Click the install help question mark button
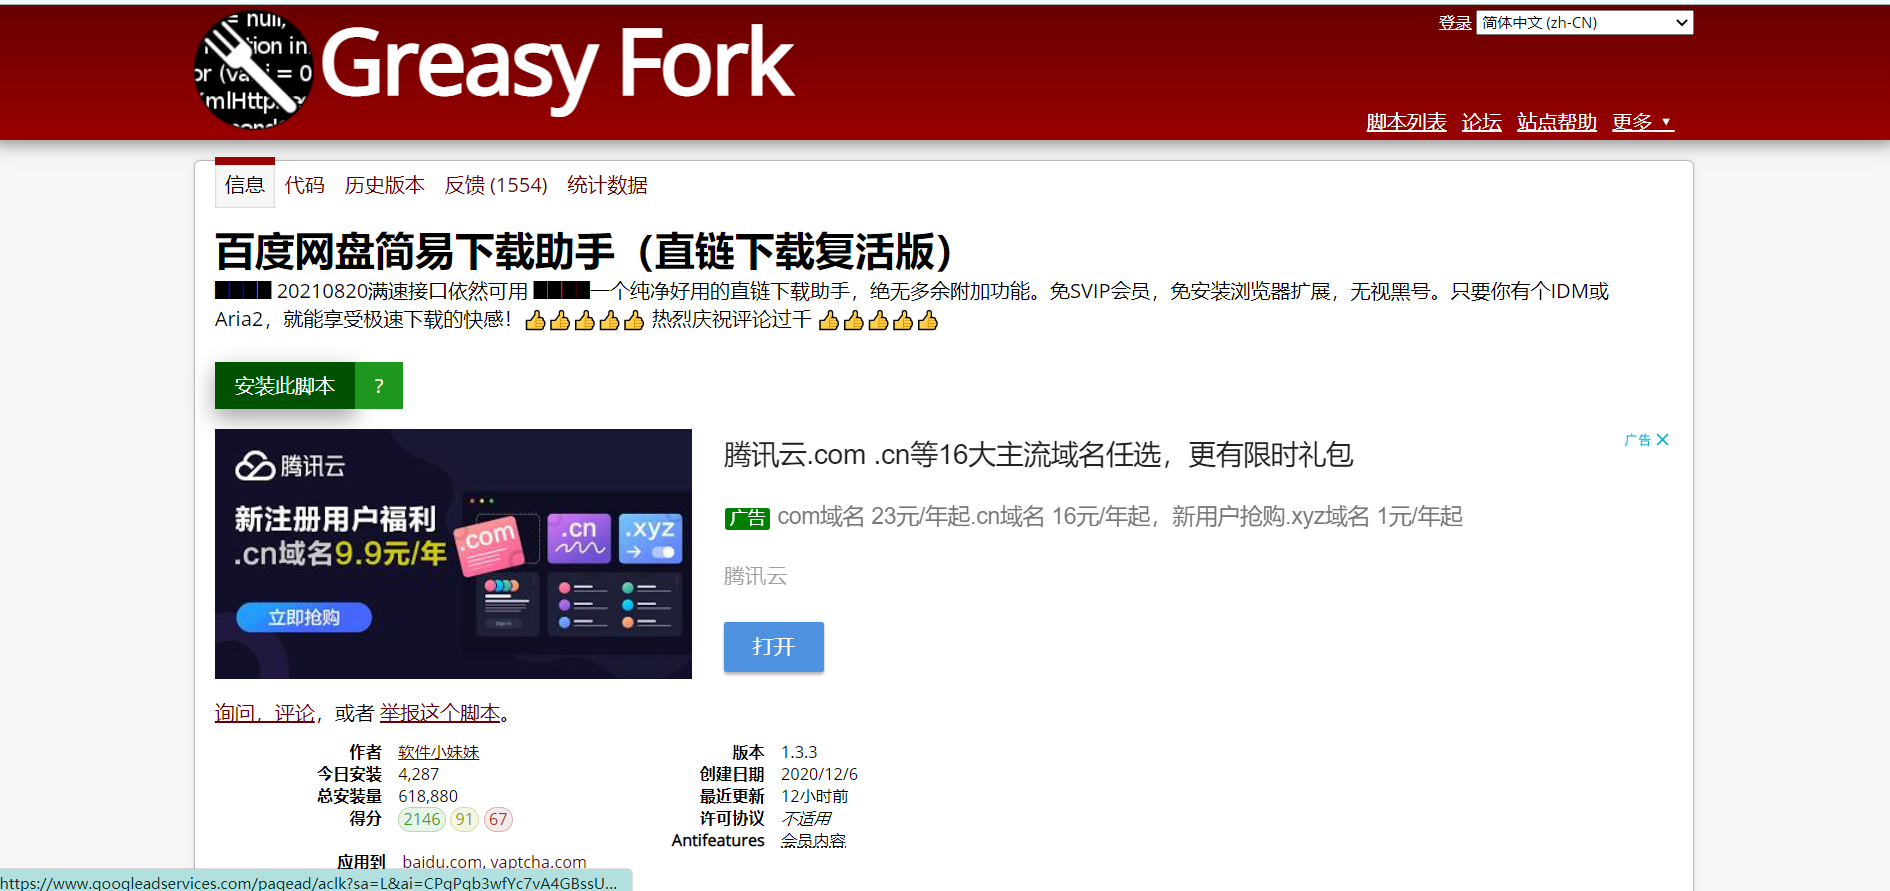 379,386
